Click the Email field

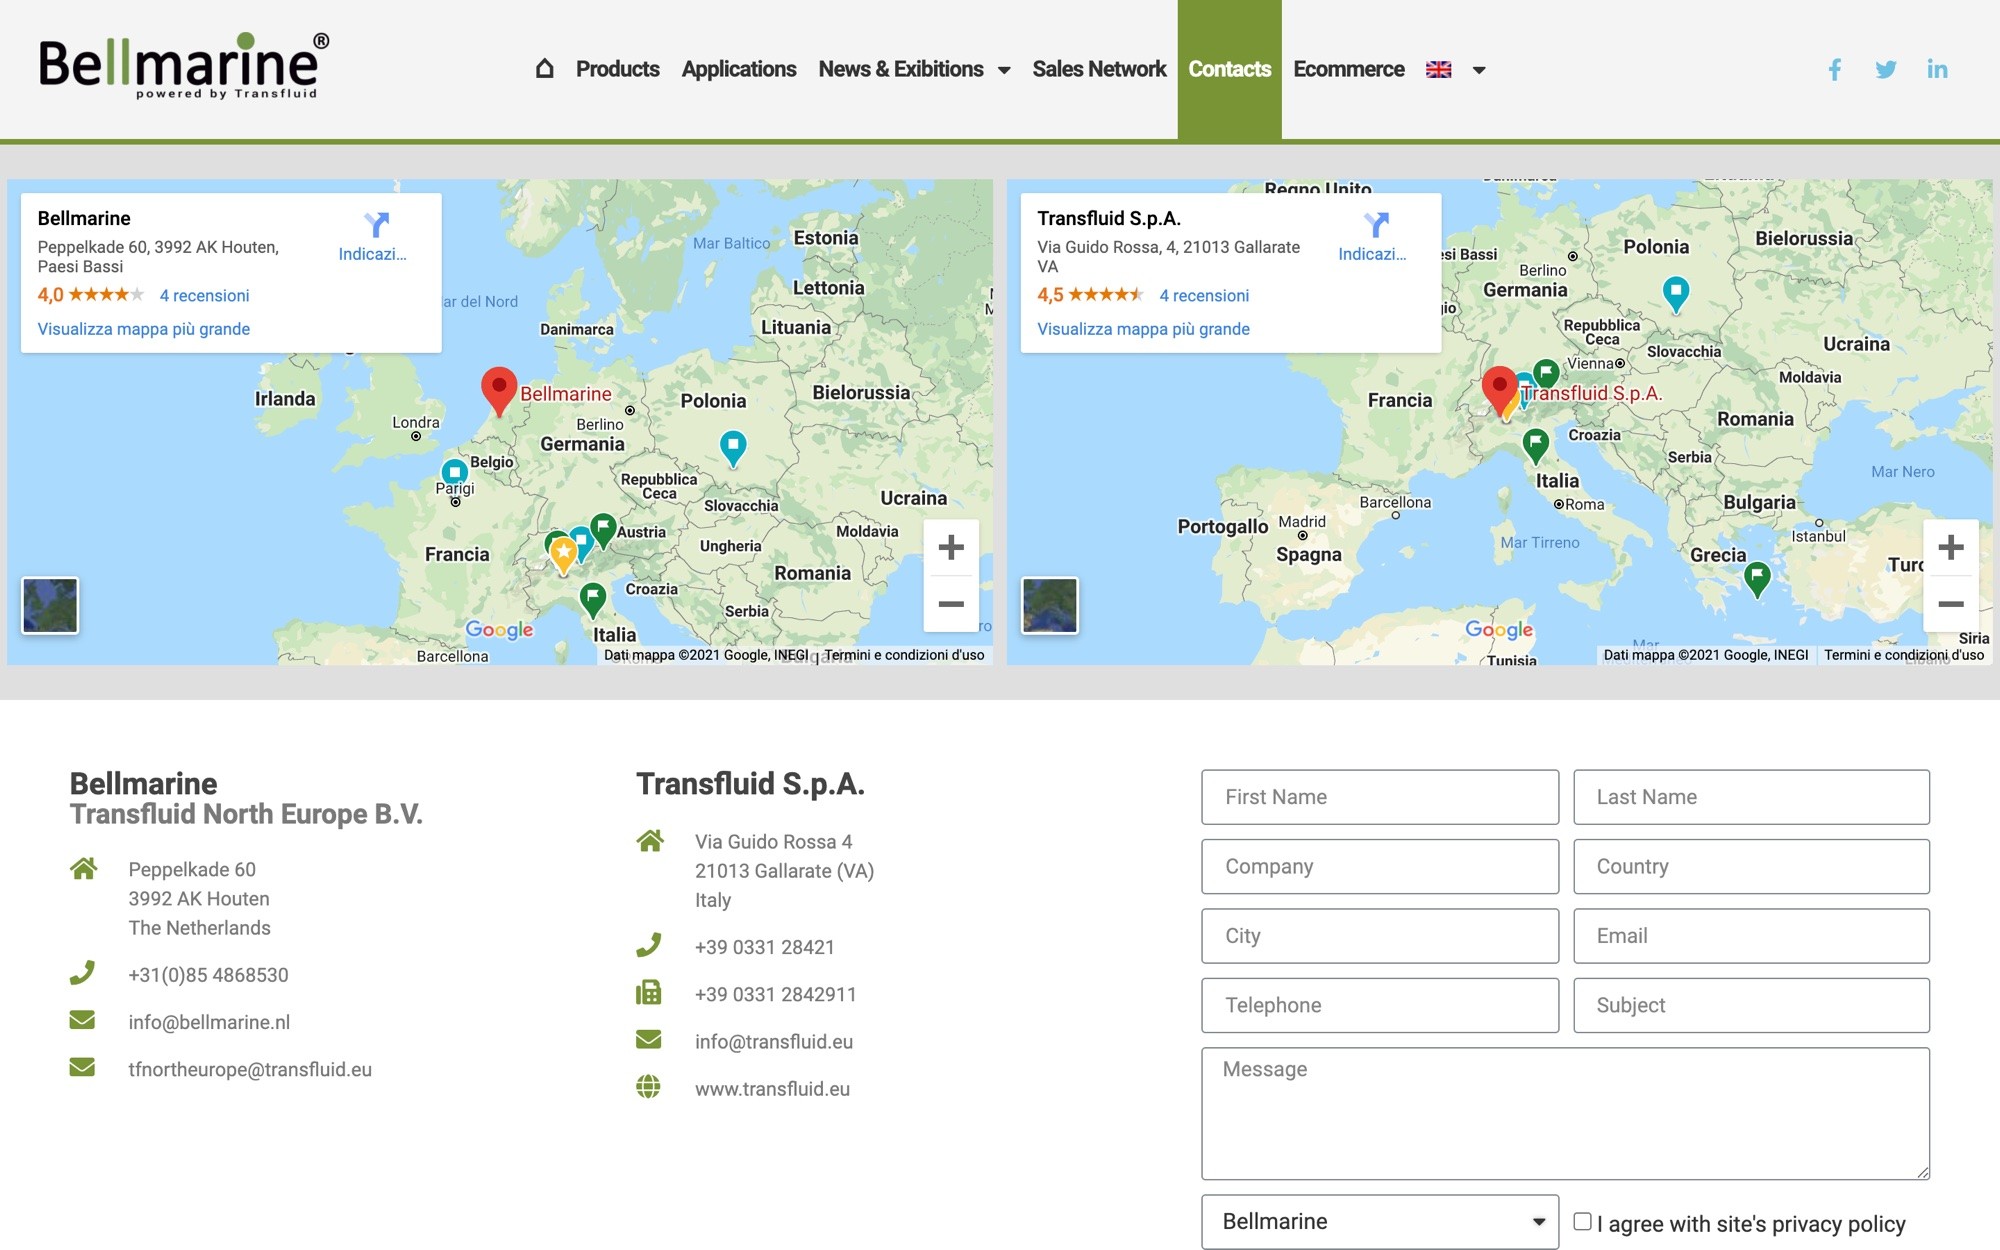coord(1751,936)
